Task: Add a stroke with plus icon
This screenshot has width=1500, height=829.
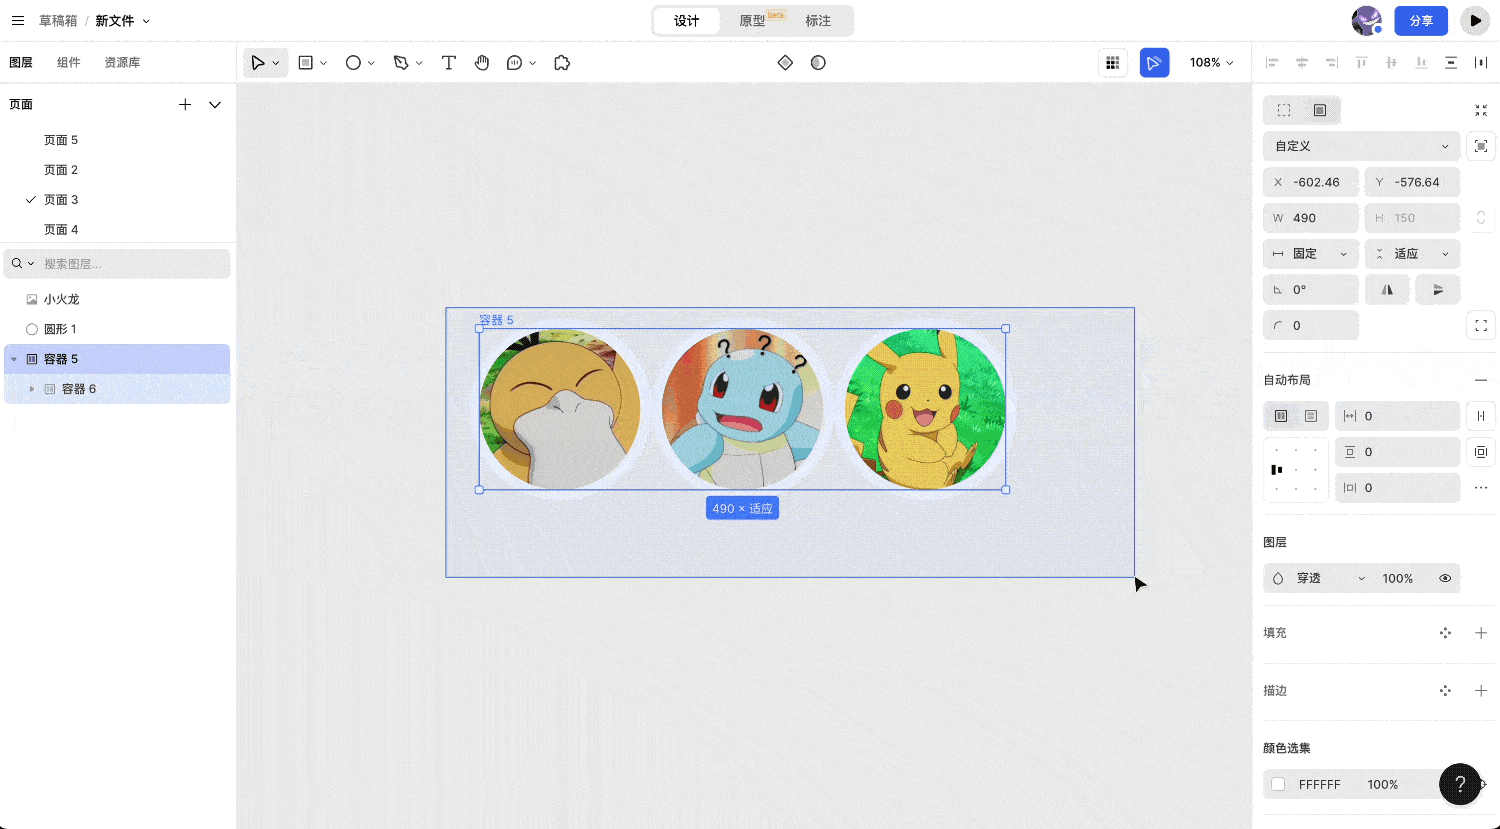Action: tap(1481, 691)
